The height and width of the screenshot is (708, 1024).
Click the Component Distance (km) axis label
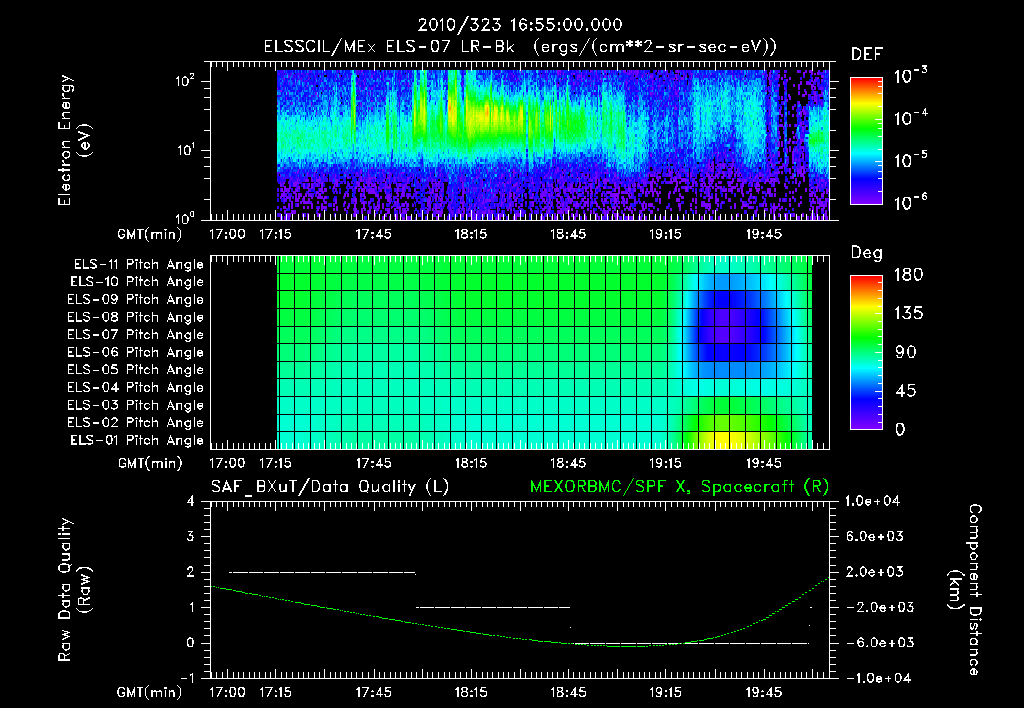tap(965, 590)
